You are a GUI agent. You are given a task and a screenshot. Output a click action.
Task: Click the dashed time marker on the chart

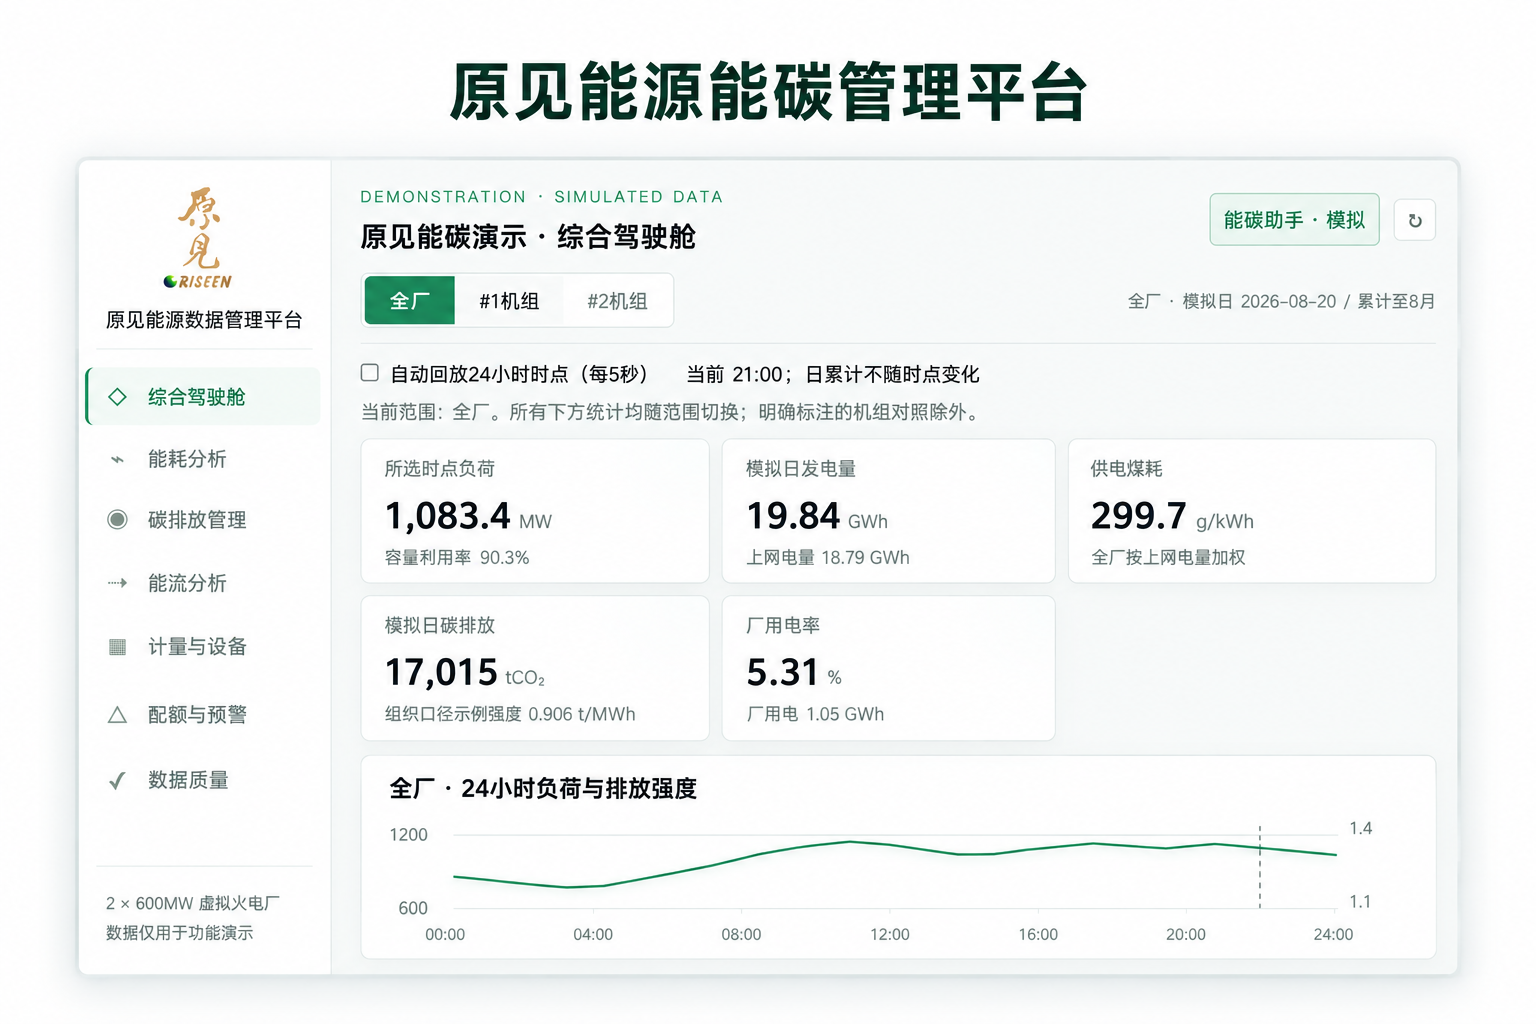[1260, 867]
